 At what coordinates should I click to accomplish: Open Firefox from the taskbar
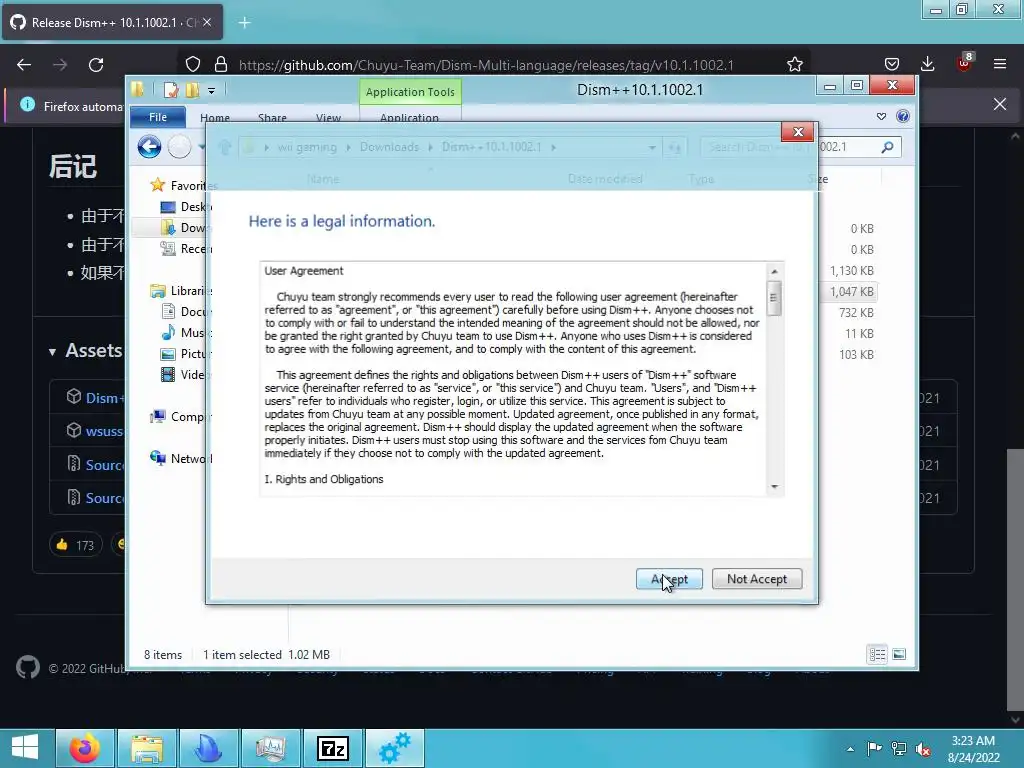tap(85, 748)
